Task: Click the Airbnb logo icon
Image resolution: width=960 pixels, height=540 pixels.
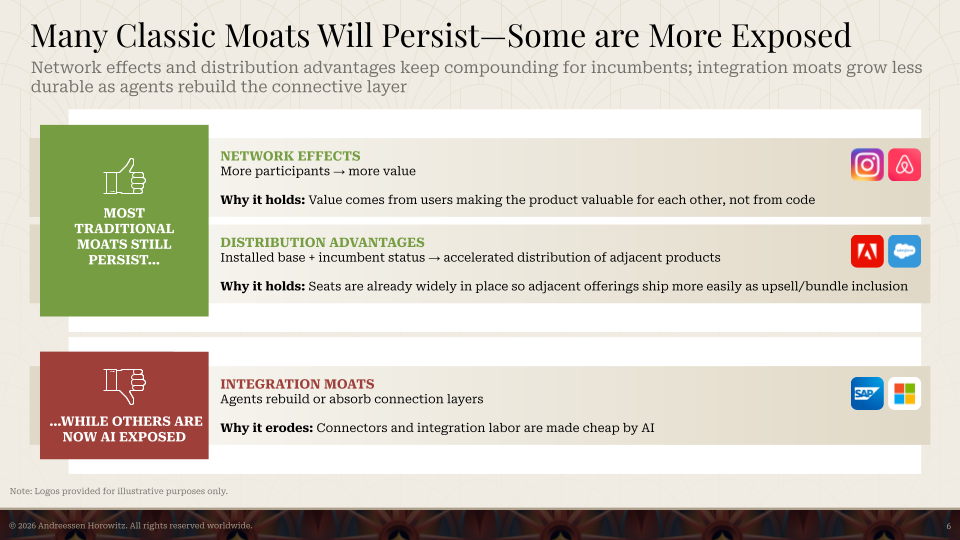Action: coord(904,164)
